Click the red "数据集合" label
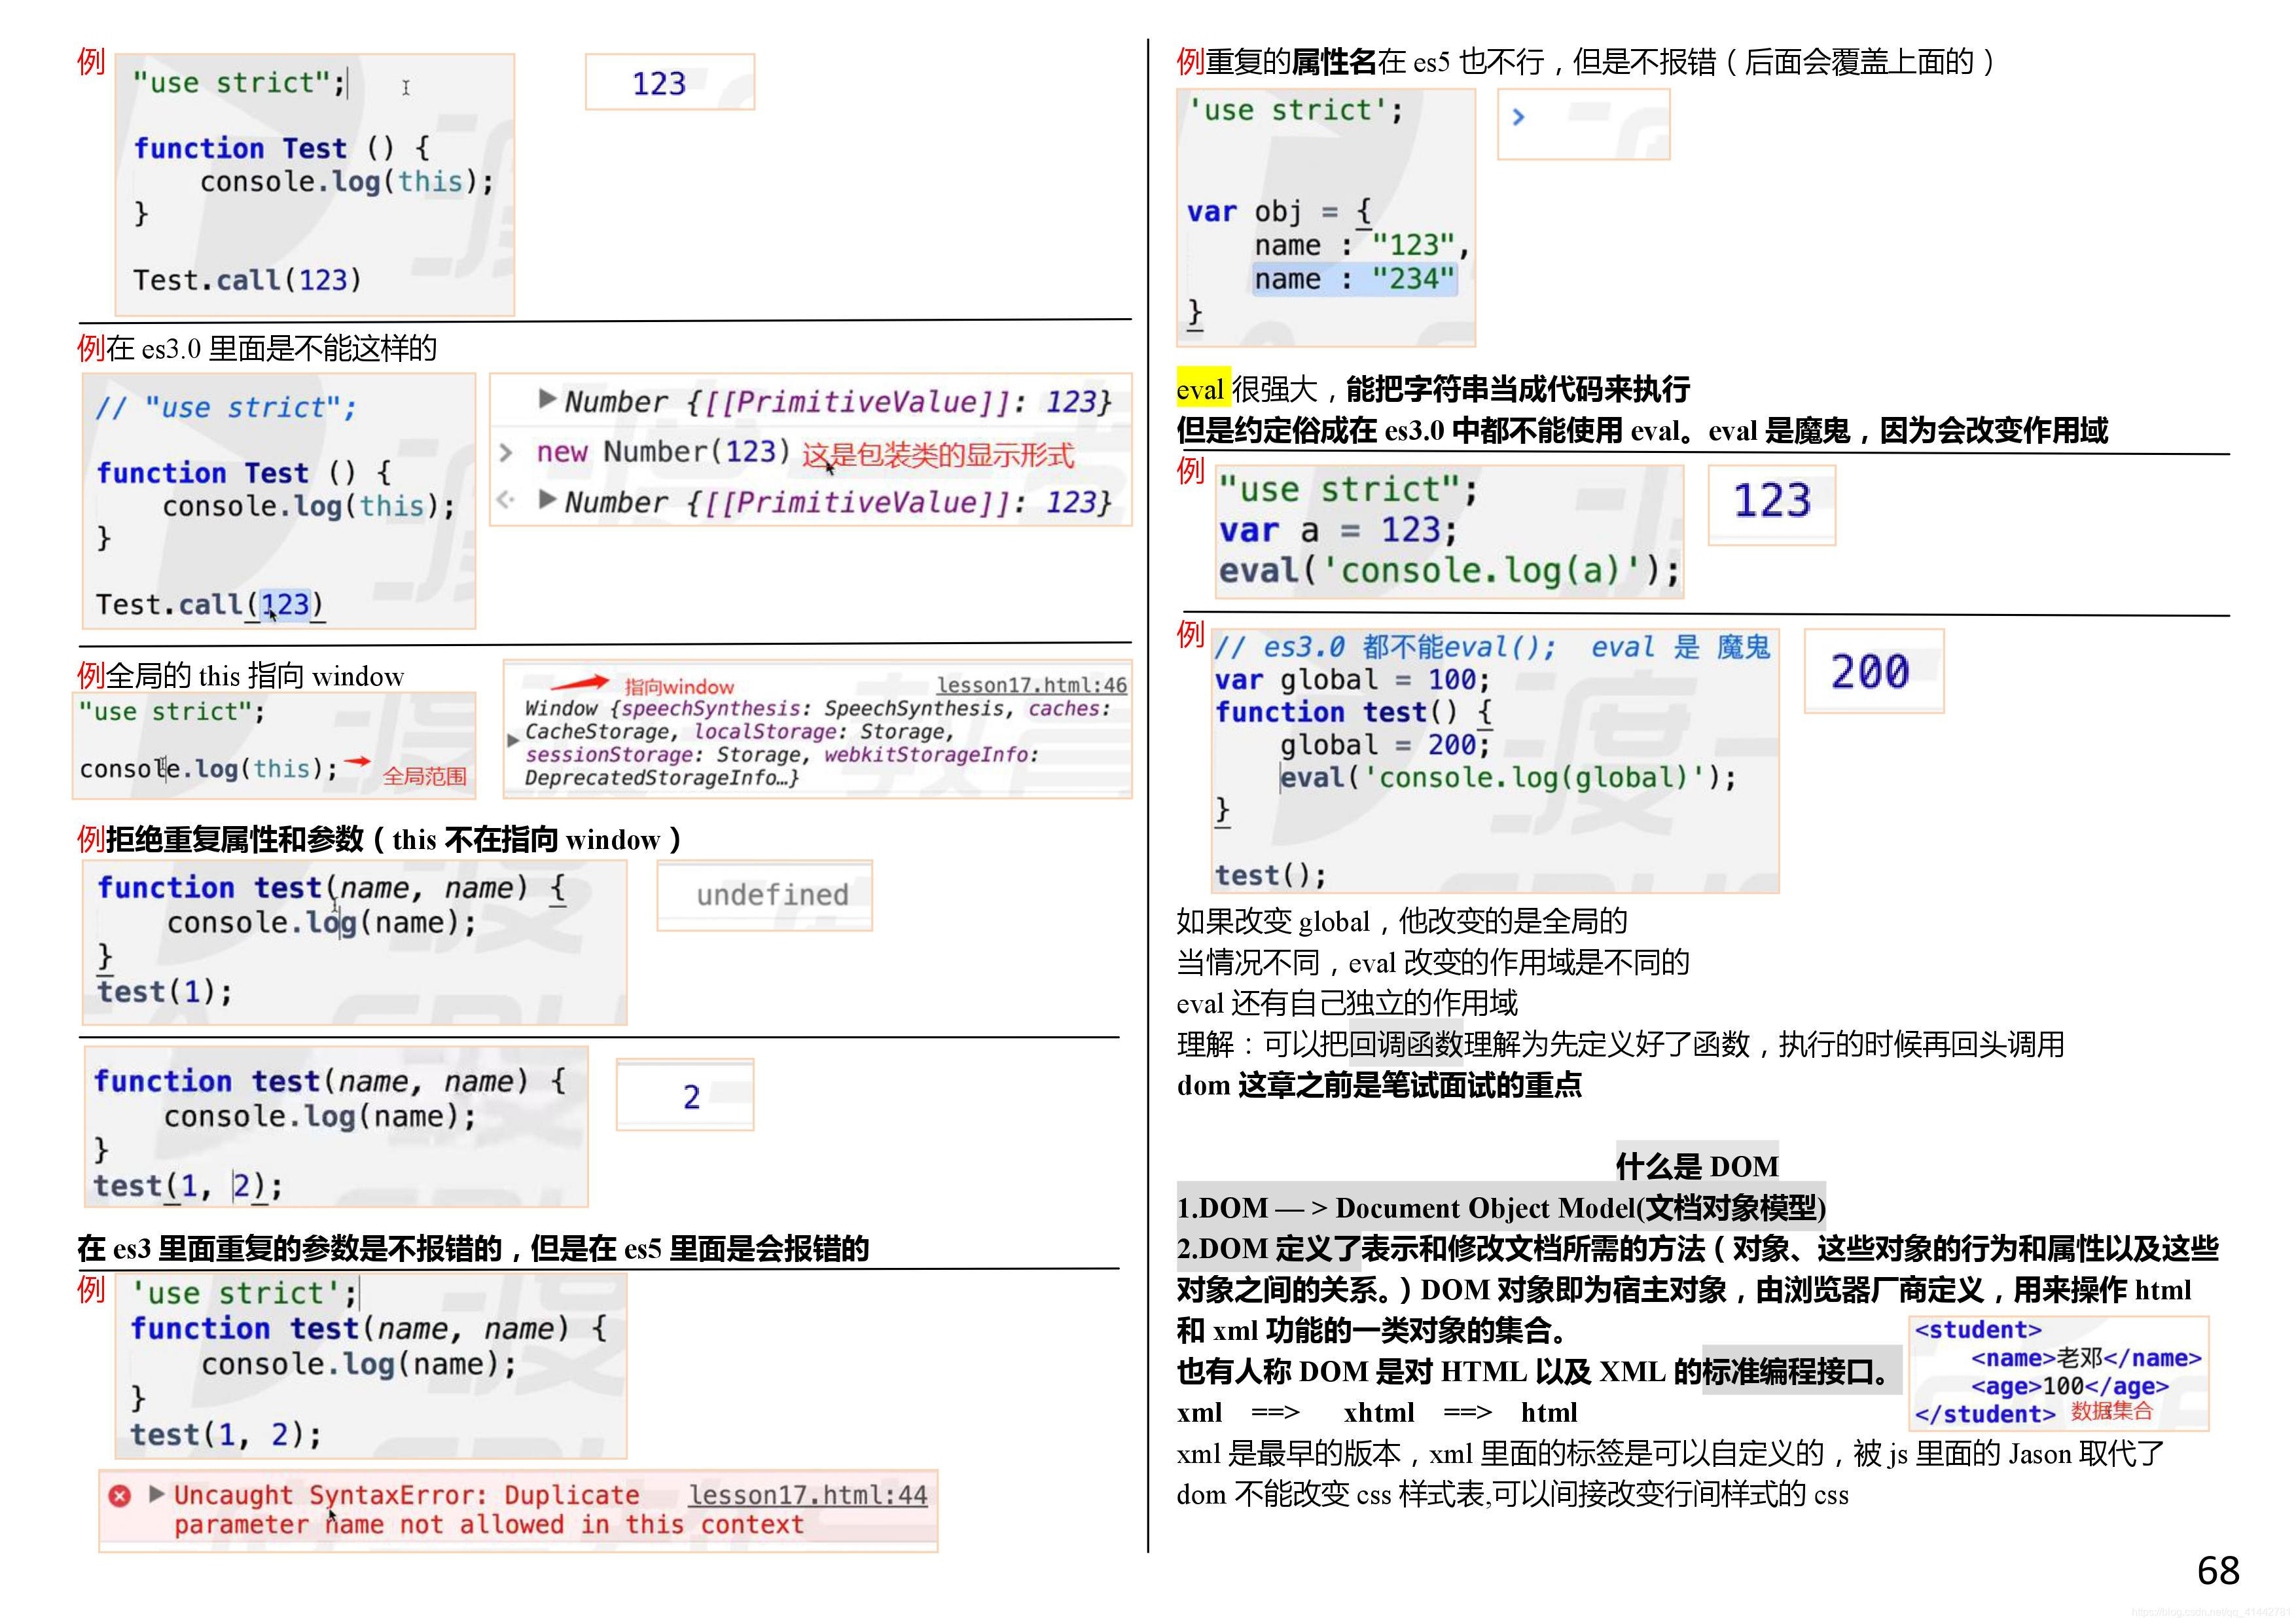This screenshot has height=1624, width=2296. click(x=2111, y=1411)
